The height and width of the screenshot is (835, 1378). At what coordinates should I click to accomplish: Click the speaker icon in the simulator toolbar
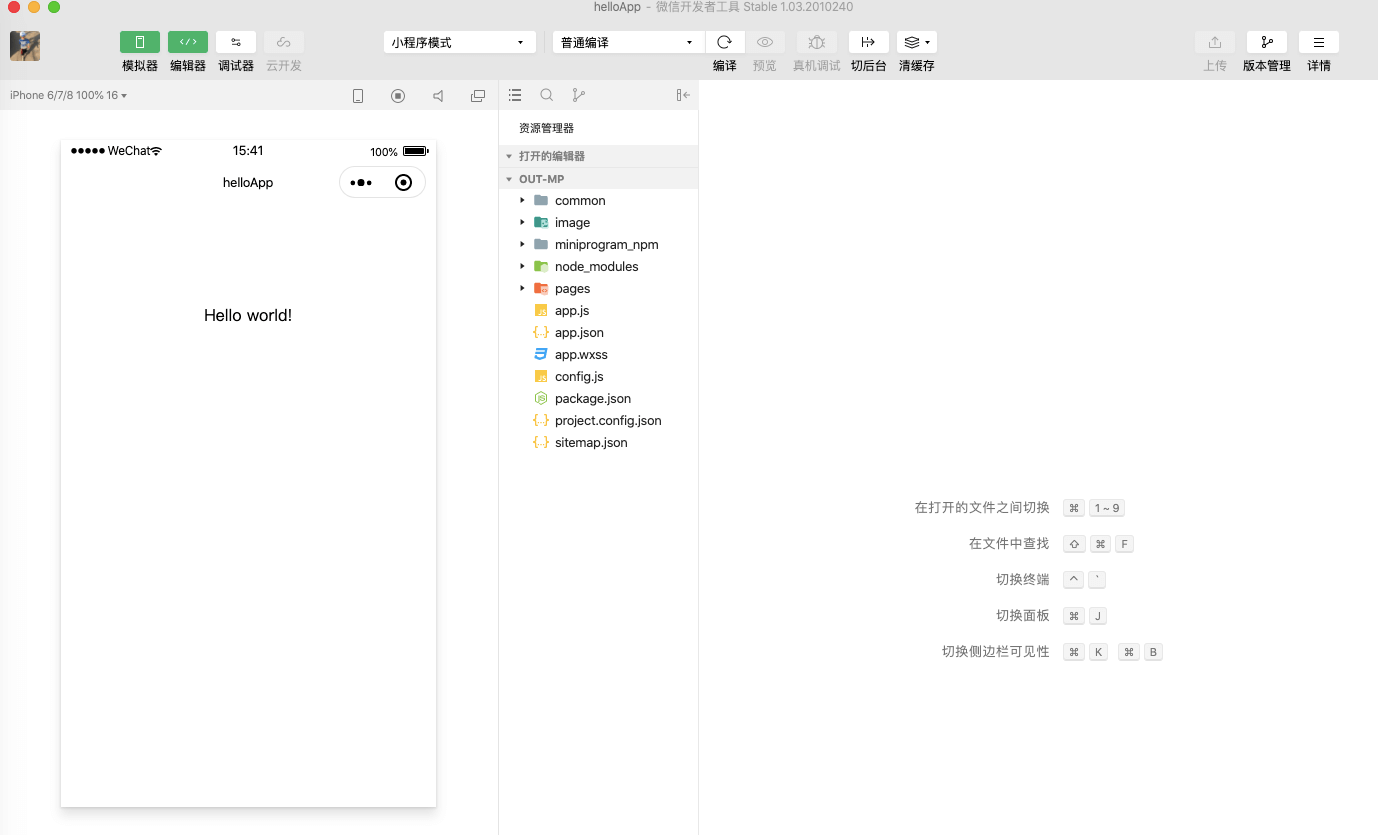pyautogui.click(x=438, y=95)
